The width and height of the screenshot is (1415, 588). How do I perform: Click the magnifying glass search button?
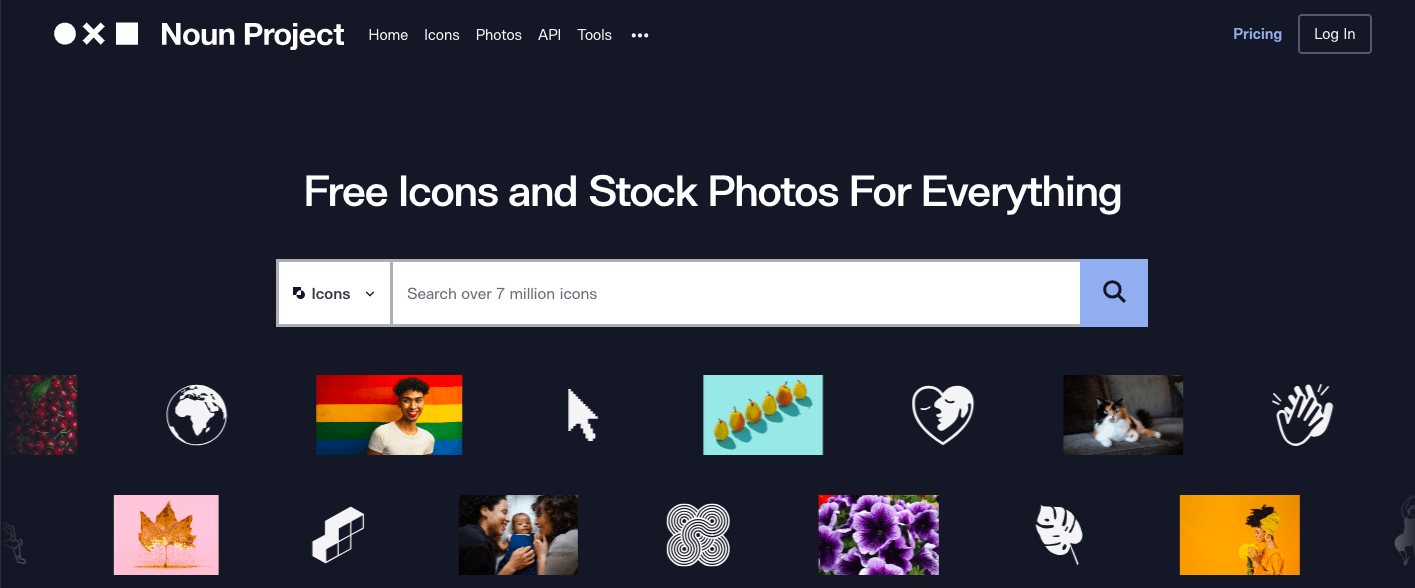(x=1114, y=293)
